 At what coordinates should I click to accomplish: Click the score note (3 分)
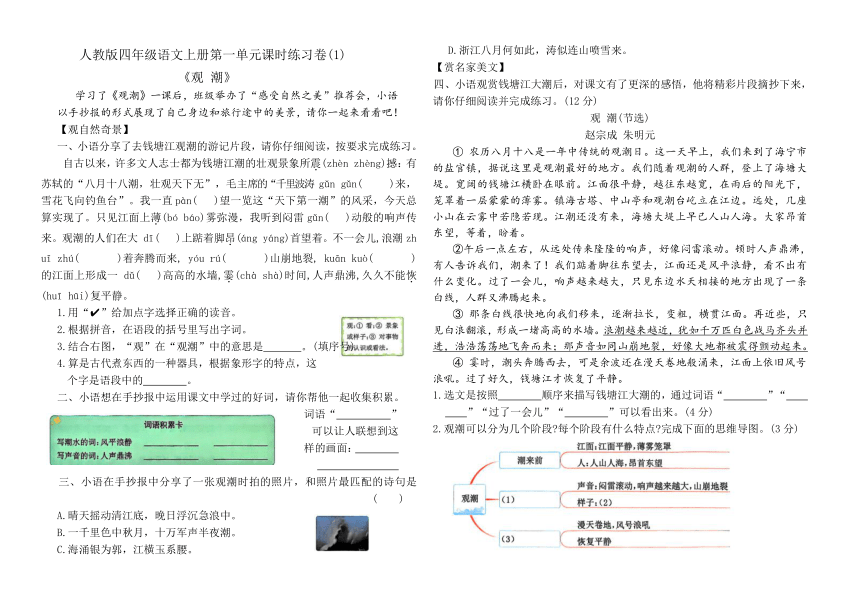pos(783,429)
